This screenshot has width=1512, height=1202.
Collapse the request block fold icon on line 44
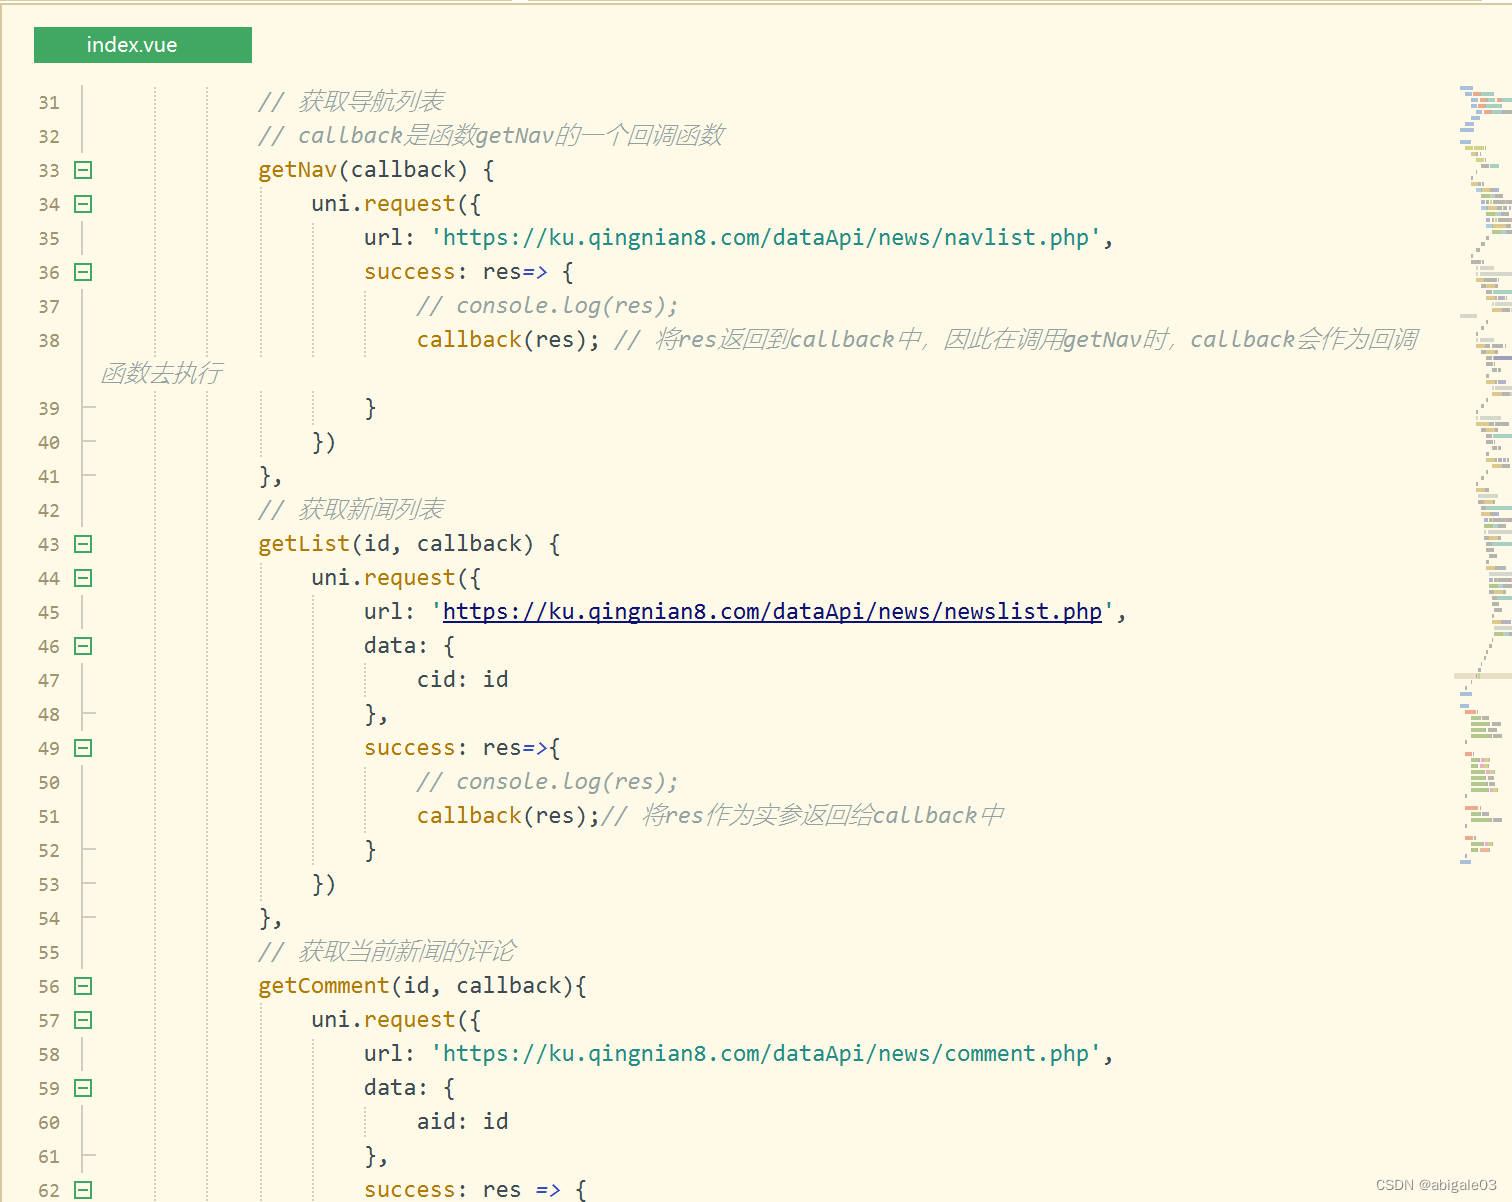(83, 578)
